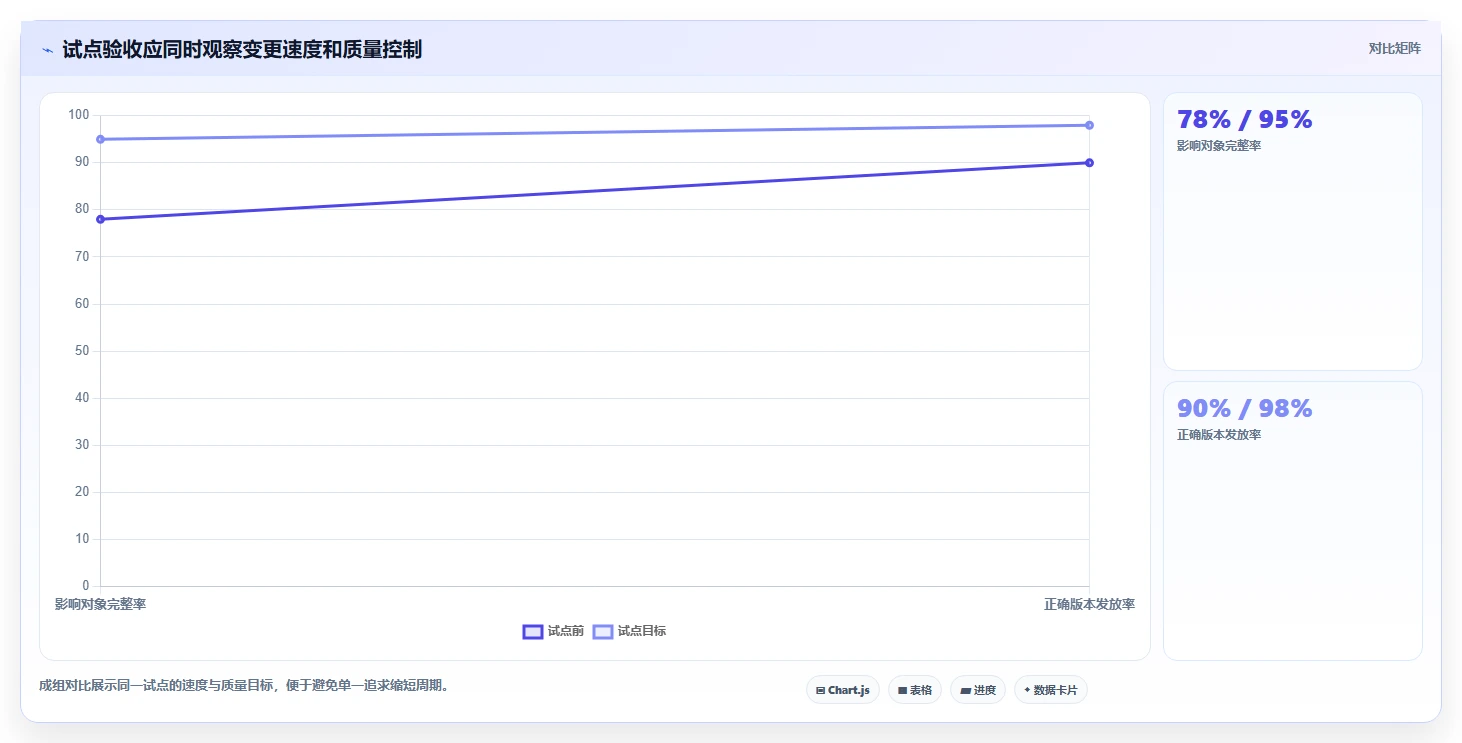Toggle the 试点目标 legend series
This screenshot has height=743, width=1462.
click(x=630, y=631)
